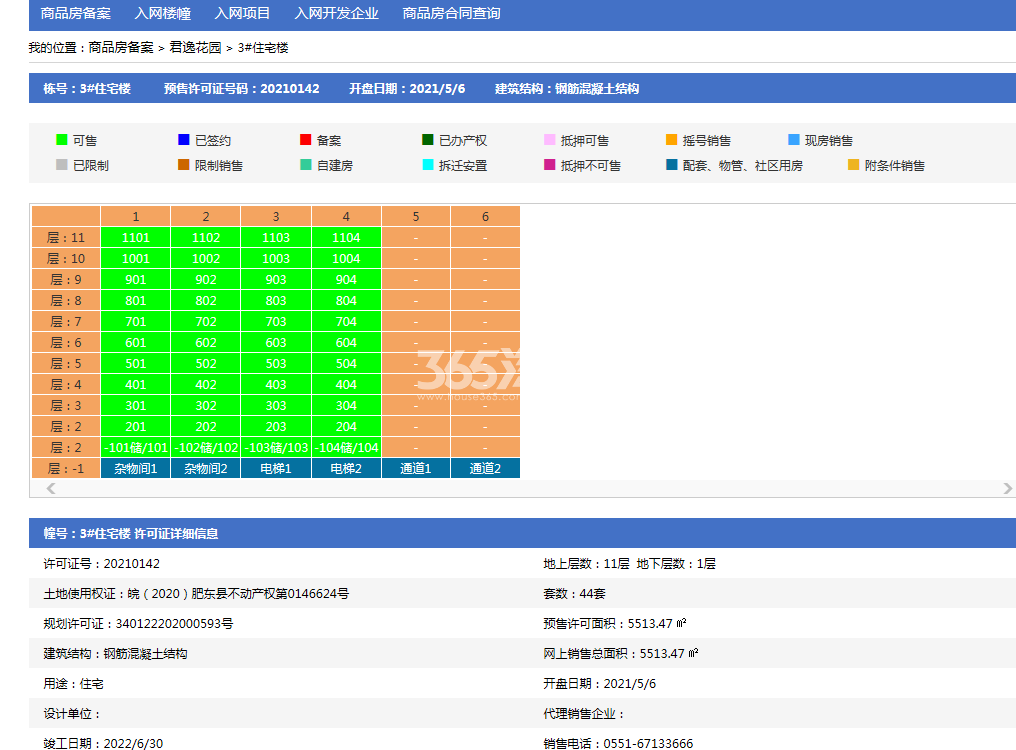
Task: Click the orange 摇号销售 legend swatch
Action: pos(671,139)
